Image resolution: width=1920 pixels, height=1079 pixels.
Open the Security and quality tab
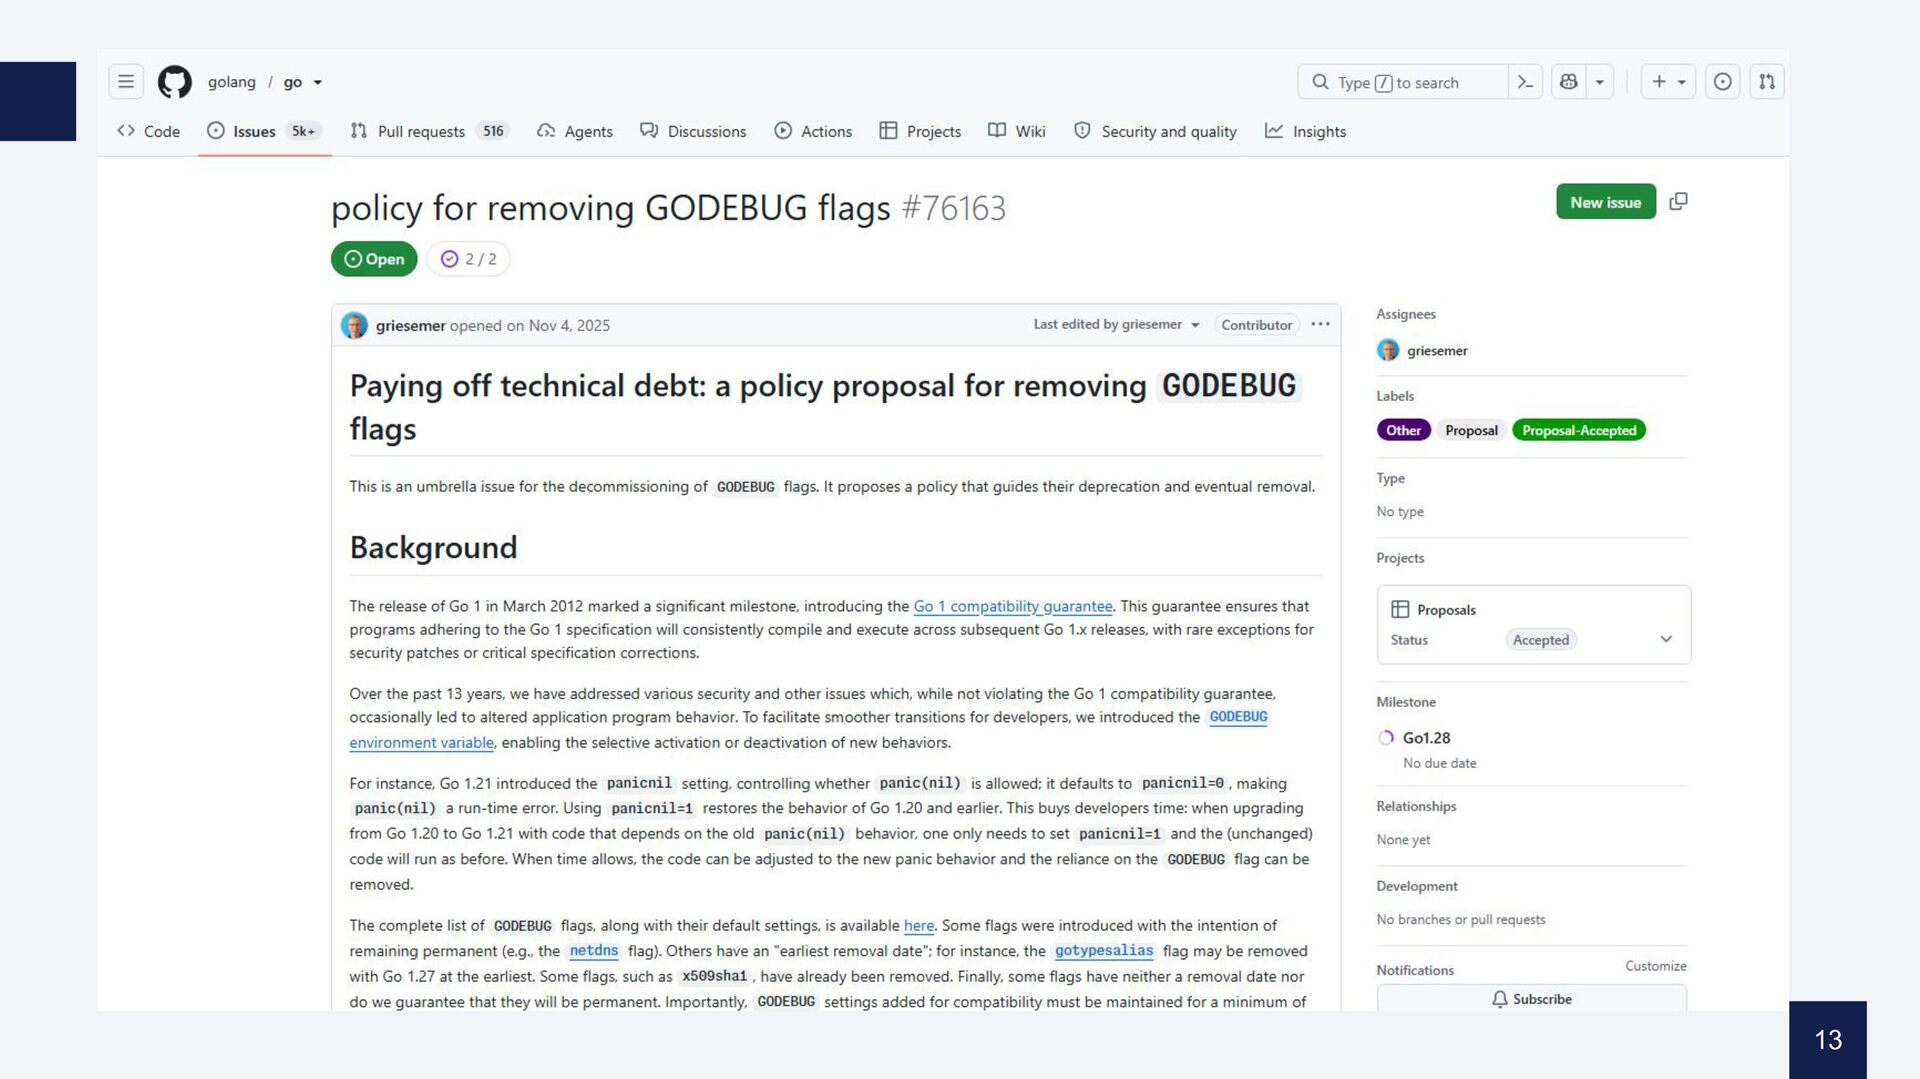[1155, 131]
